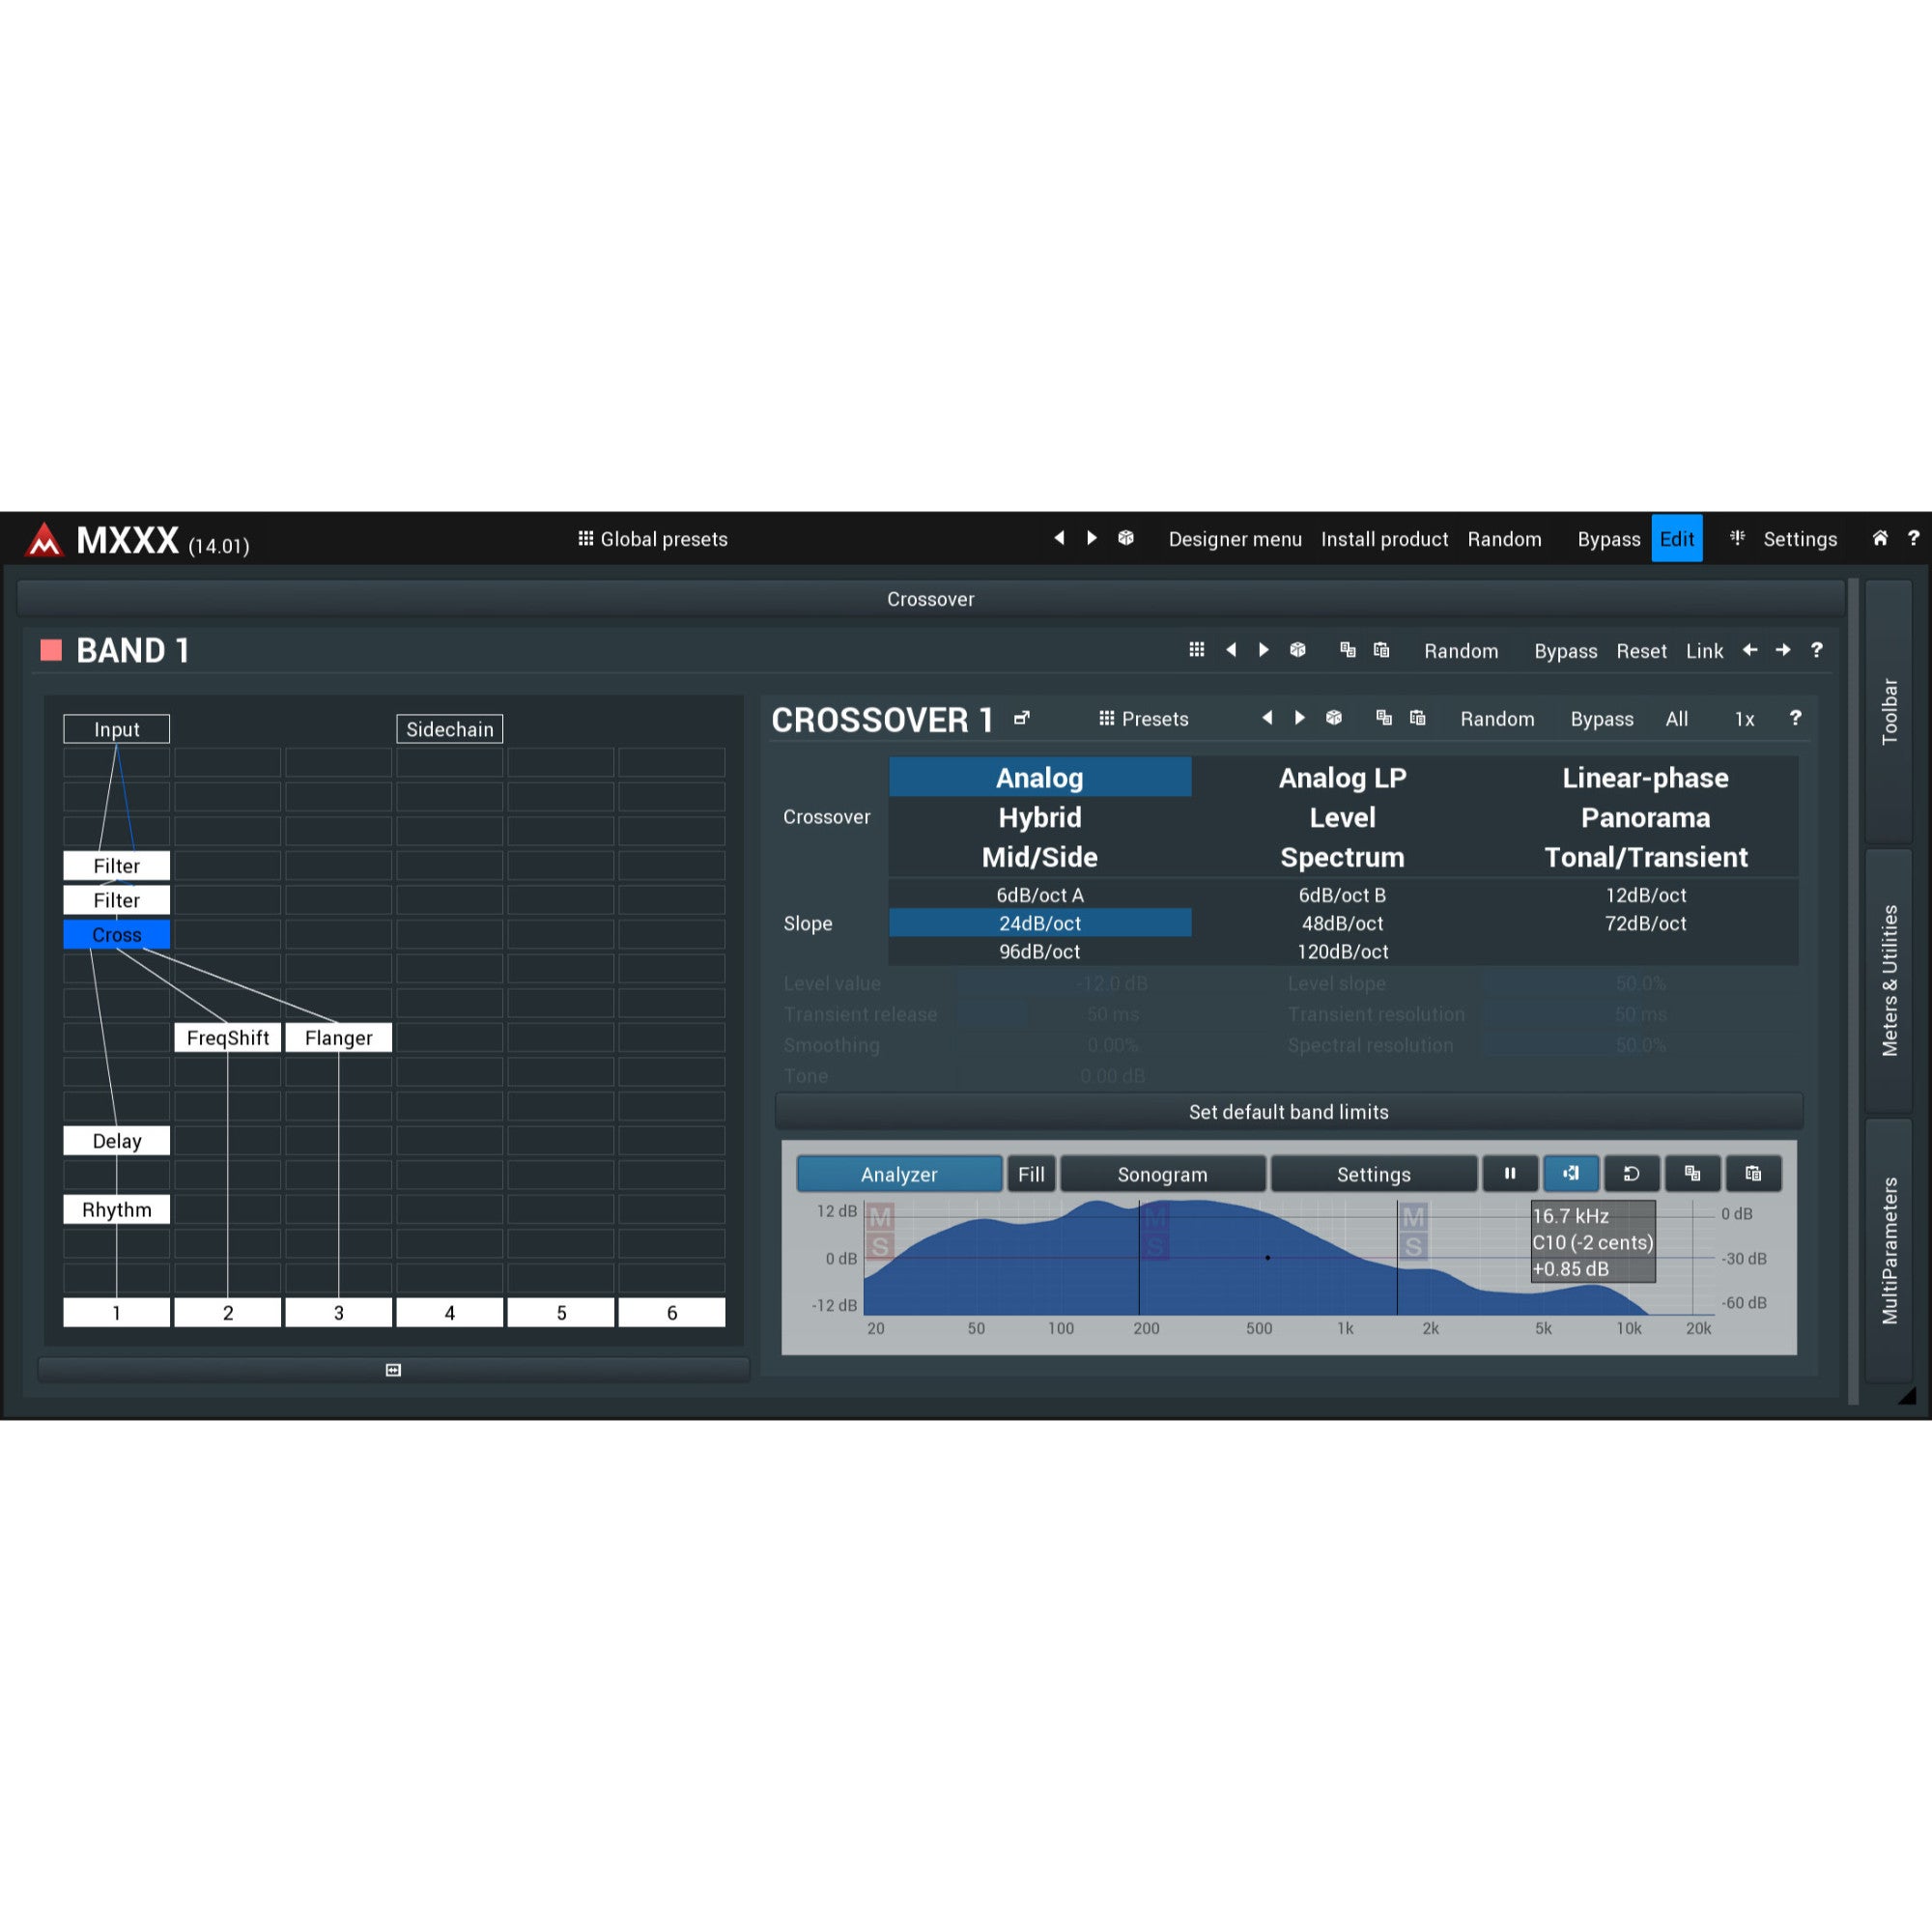Open the global help question mark

(x=1913, y=538)
